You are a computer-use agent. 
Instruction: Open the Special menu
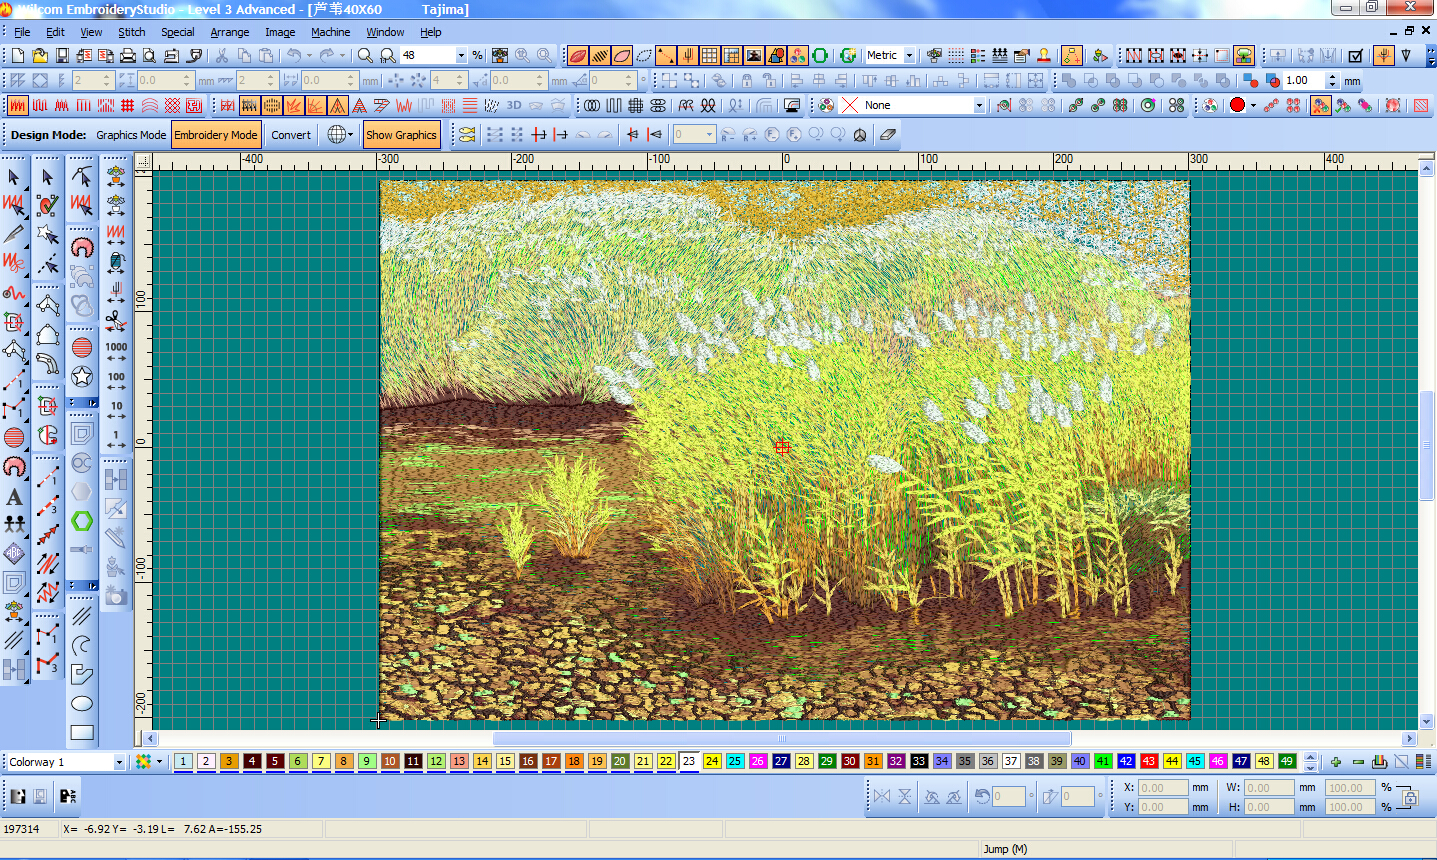(x=178, y=32)
